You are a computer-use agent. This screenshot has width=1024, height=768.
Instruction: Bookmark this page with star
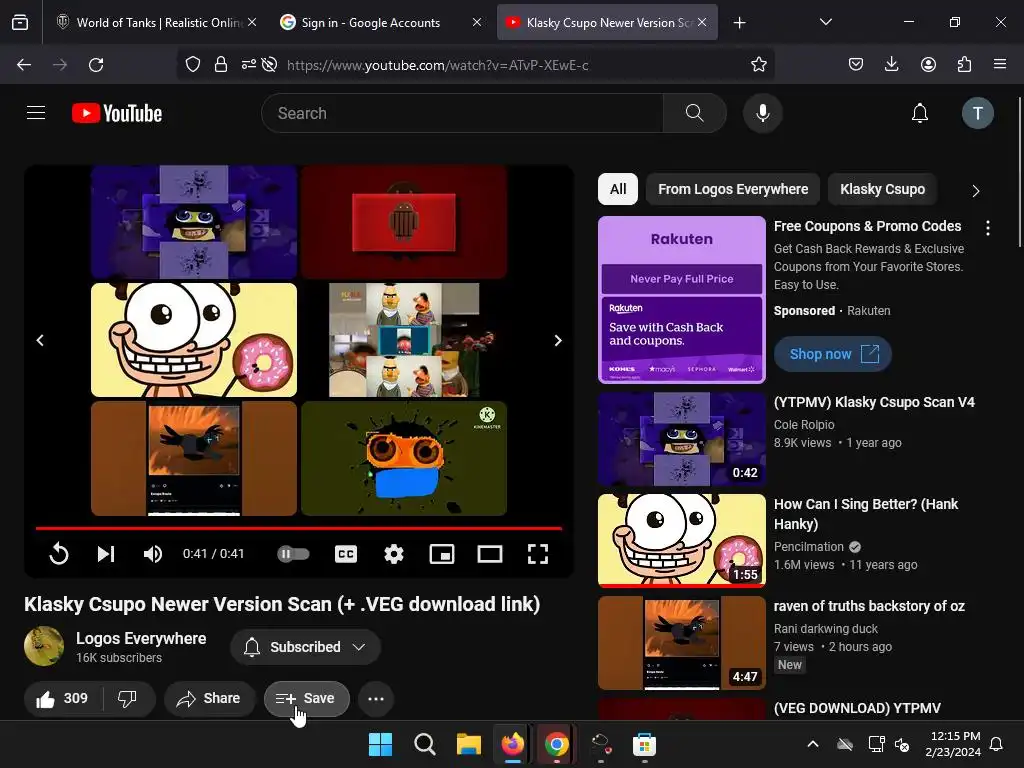coord(758,65)
